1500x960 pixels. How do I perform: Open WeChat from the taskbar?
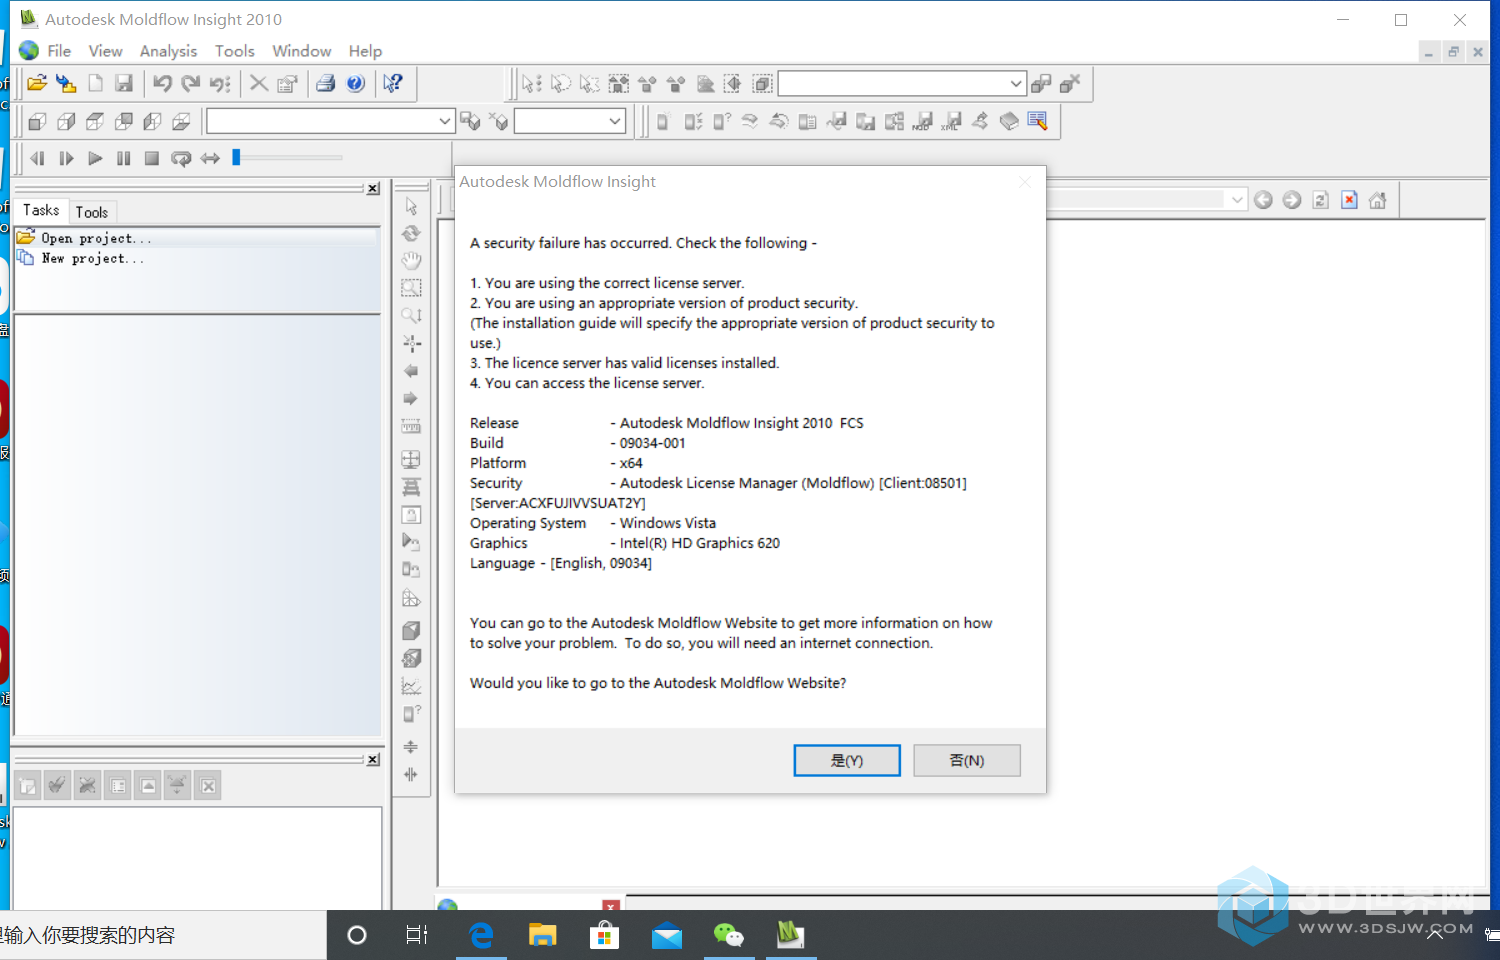point(729,935)
